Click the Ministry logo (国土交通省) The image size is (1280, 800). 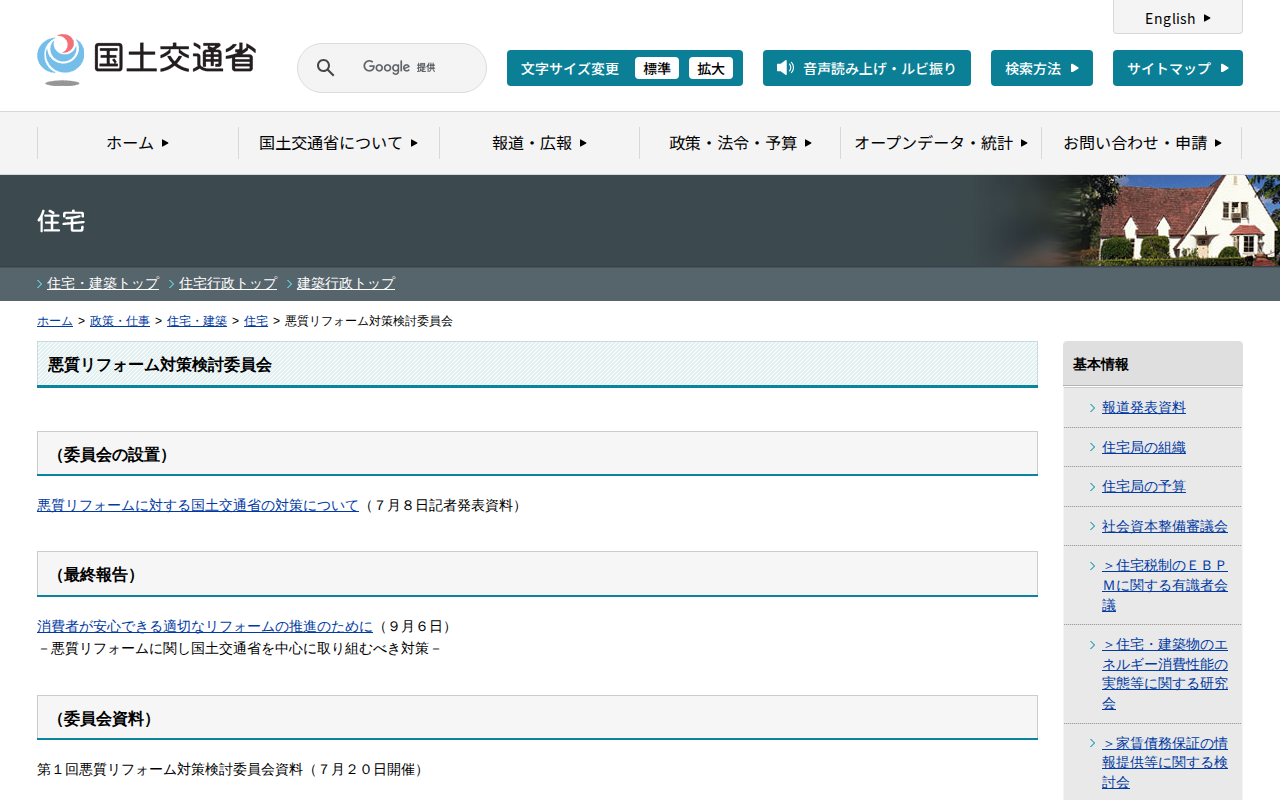point(146,59)
